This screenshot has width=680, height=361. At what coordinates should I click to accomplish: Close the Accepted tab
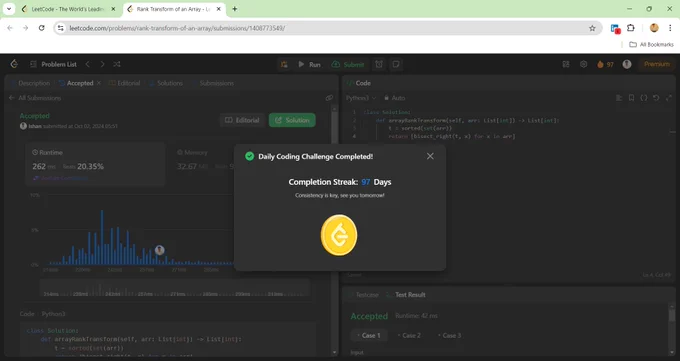point(99,83)
